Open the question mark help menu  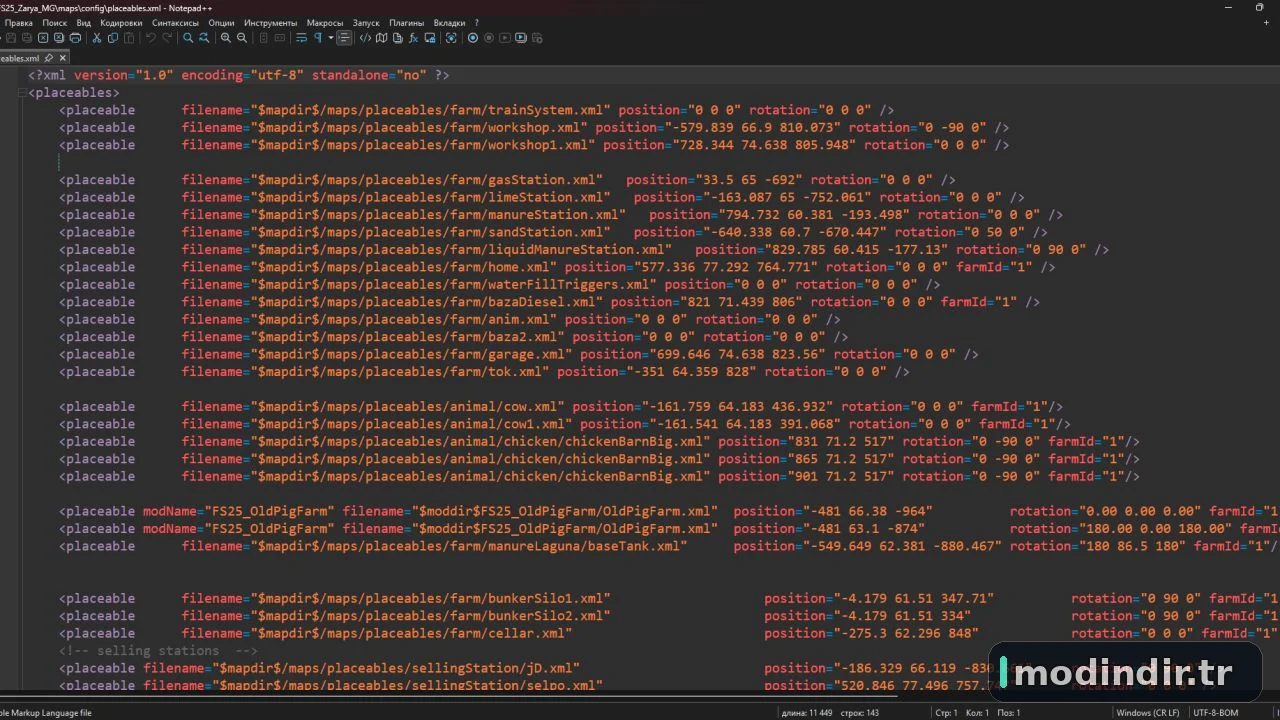(x=476, y=22)
